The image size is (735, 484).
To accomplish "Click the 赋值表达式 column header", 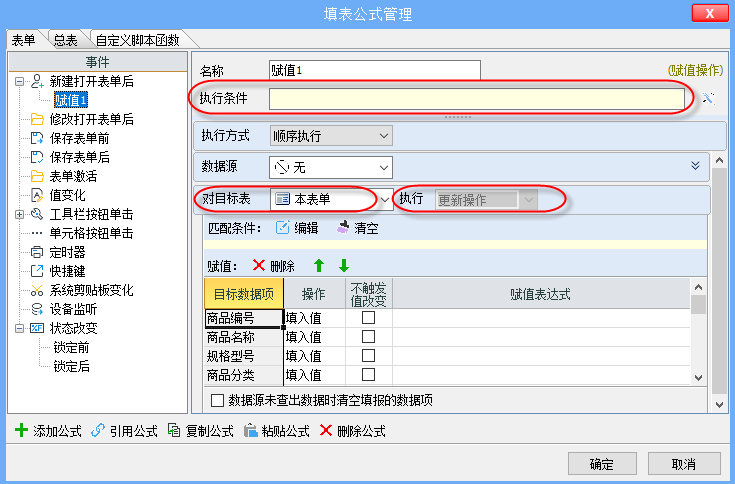I will click(x=541, y=293).
